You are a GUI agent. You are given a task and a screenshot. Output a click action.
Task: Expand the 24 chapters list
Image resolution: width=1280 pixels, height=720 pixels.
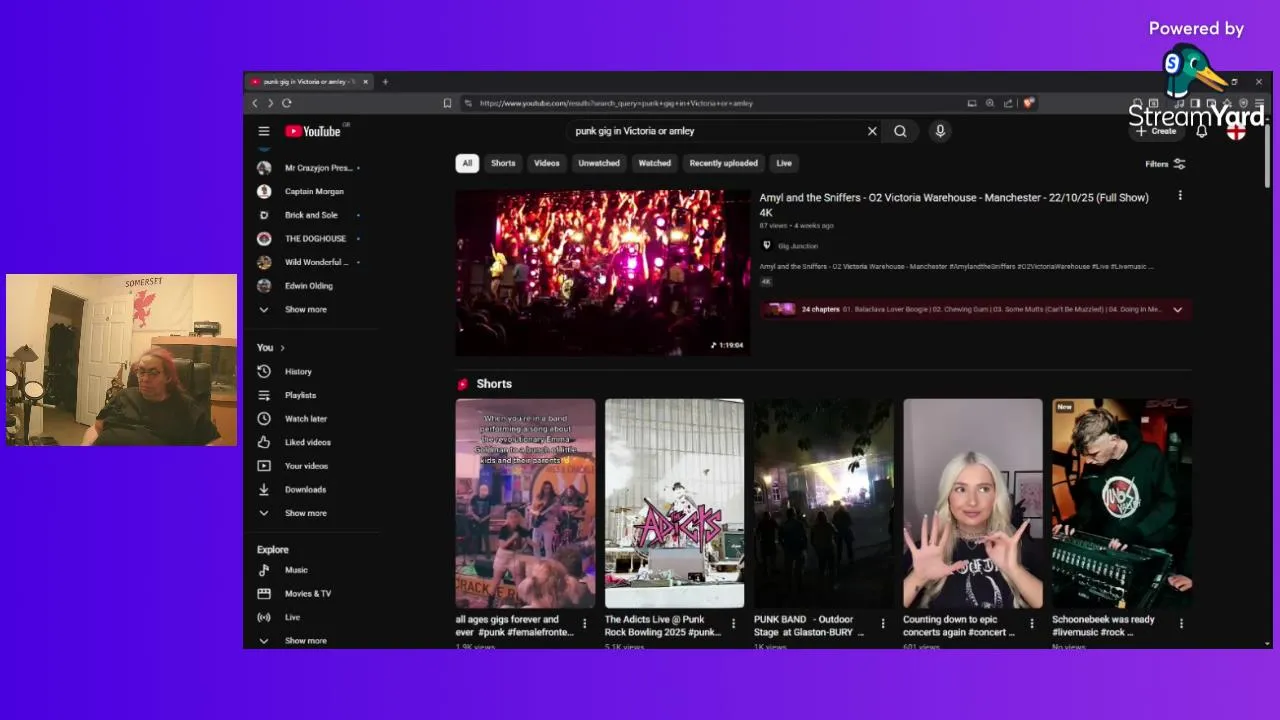(1177, 310)
